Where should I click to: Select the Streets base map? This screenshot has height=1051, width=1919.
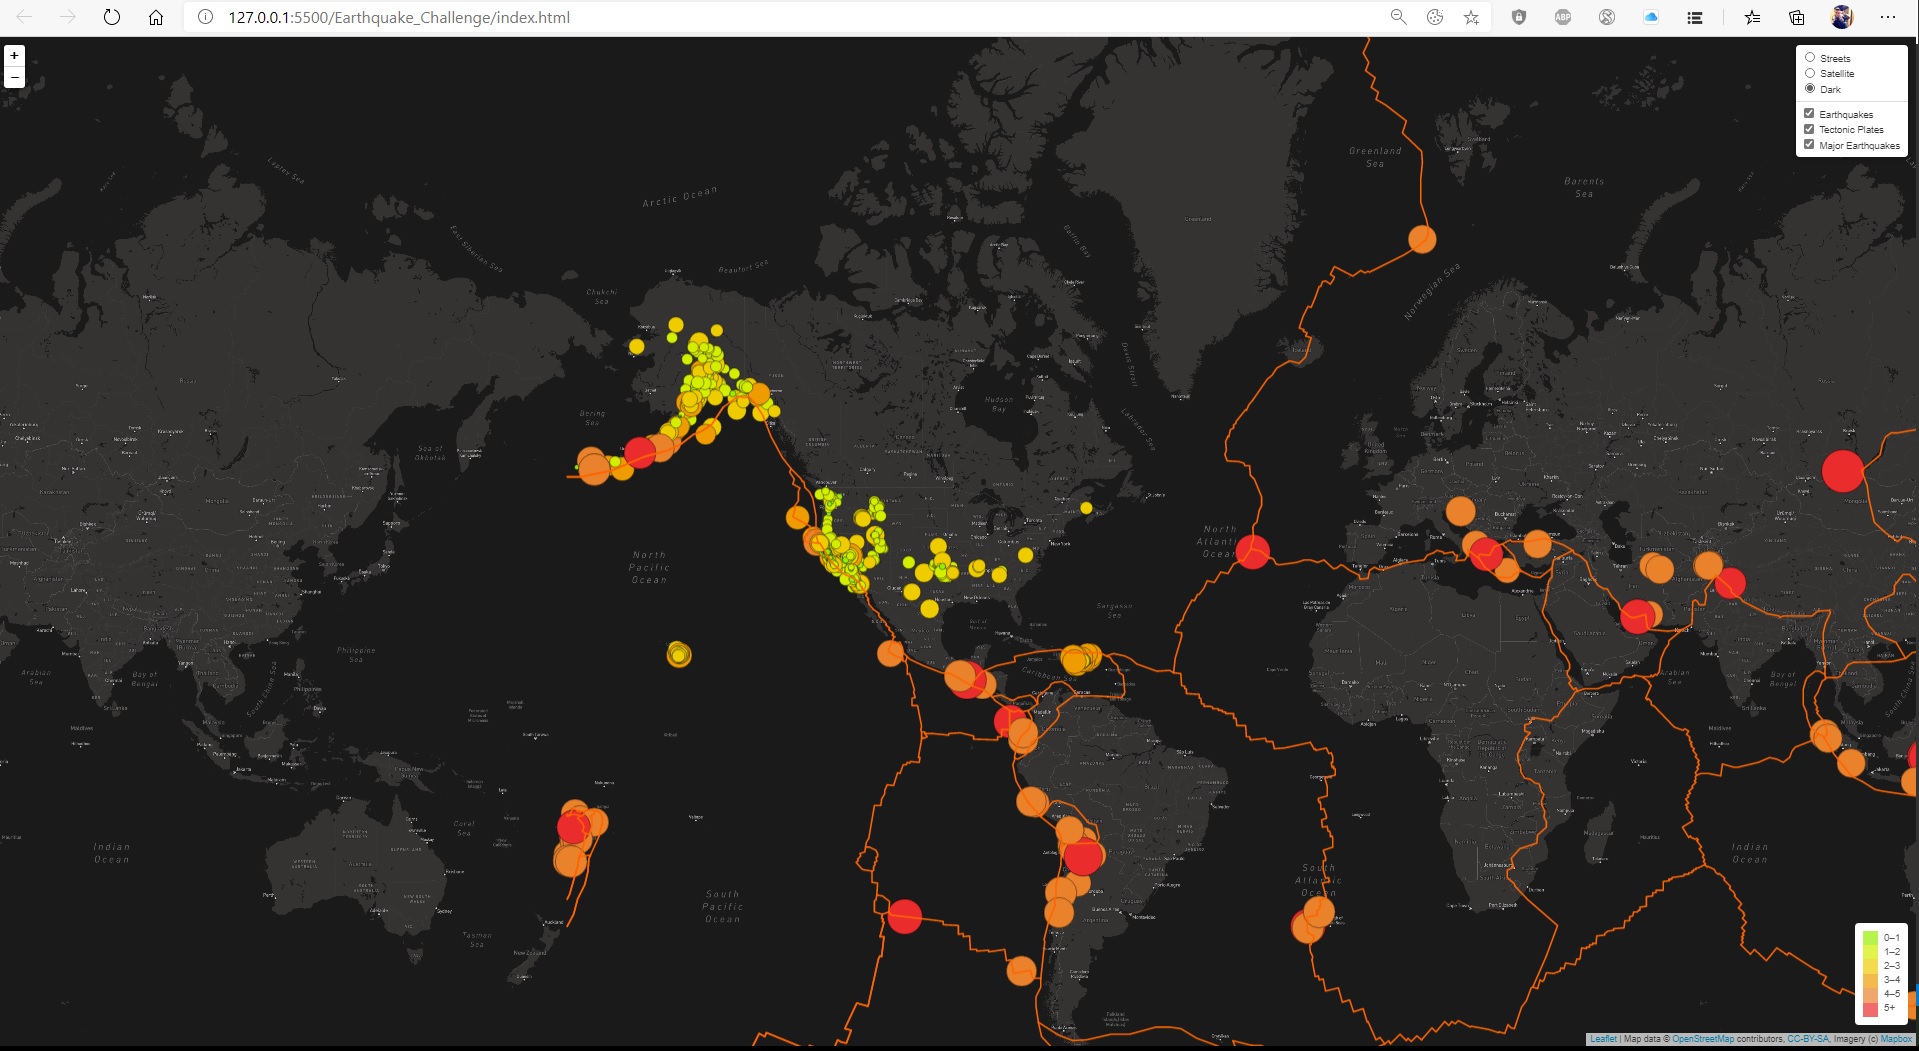(1810, 58)
